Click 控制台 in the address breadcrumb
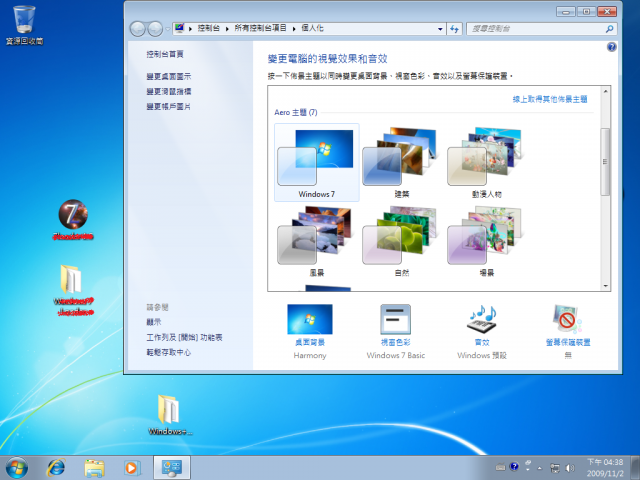The height and width of the screenshot is (480, 640). (209, 28)
